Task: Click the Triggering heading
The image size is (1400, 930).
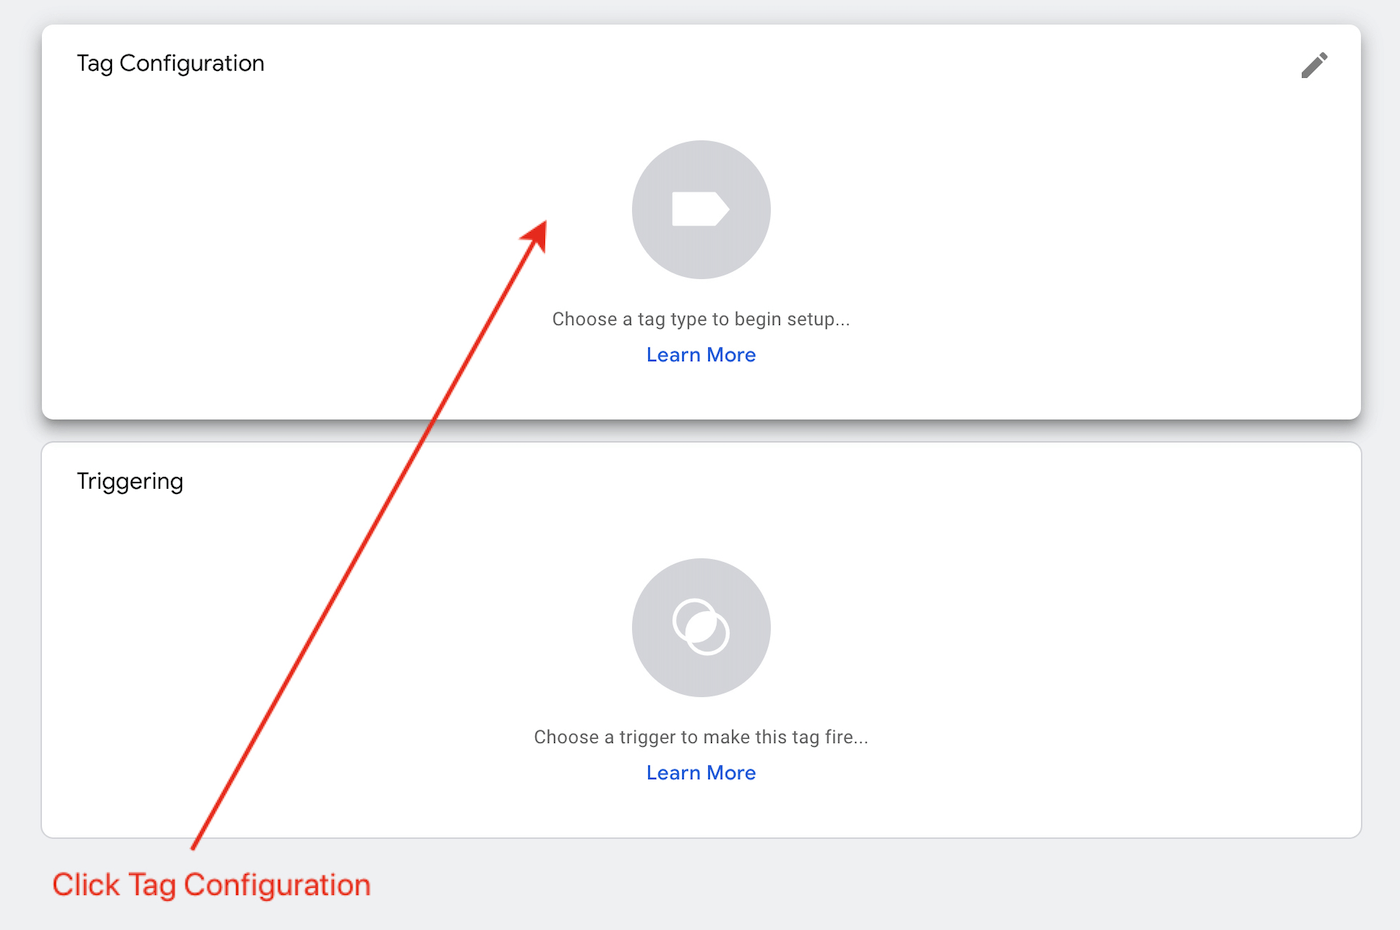Action: point(130,482)
